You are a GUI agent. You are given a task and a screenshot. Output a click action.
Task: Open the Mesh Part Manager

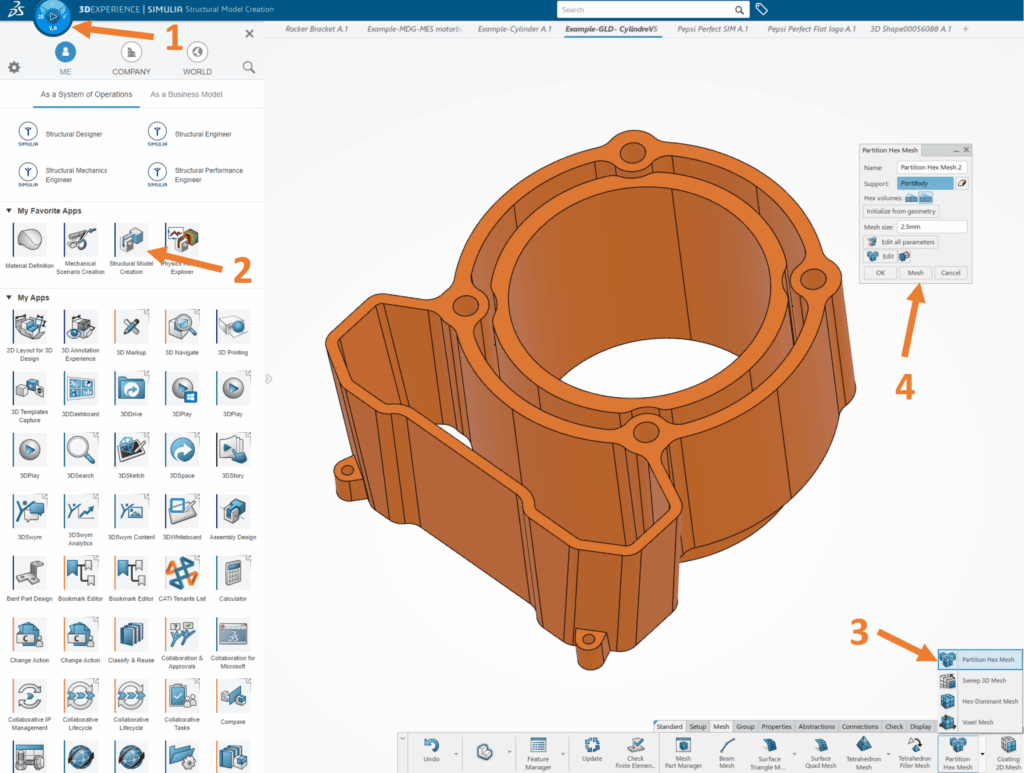click(684, 746)
